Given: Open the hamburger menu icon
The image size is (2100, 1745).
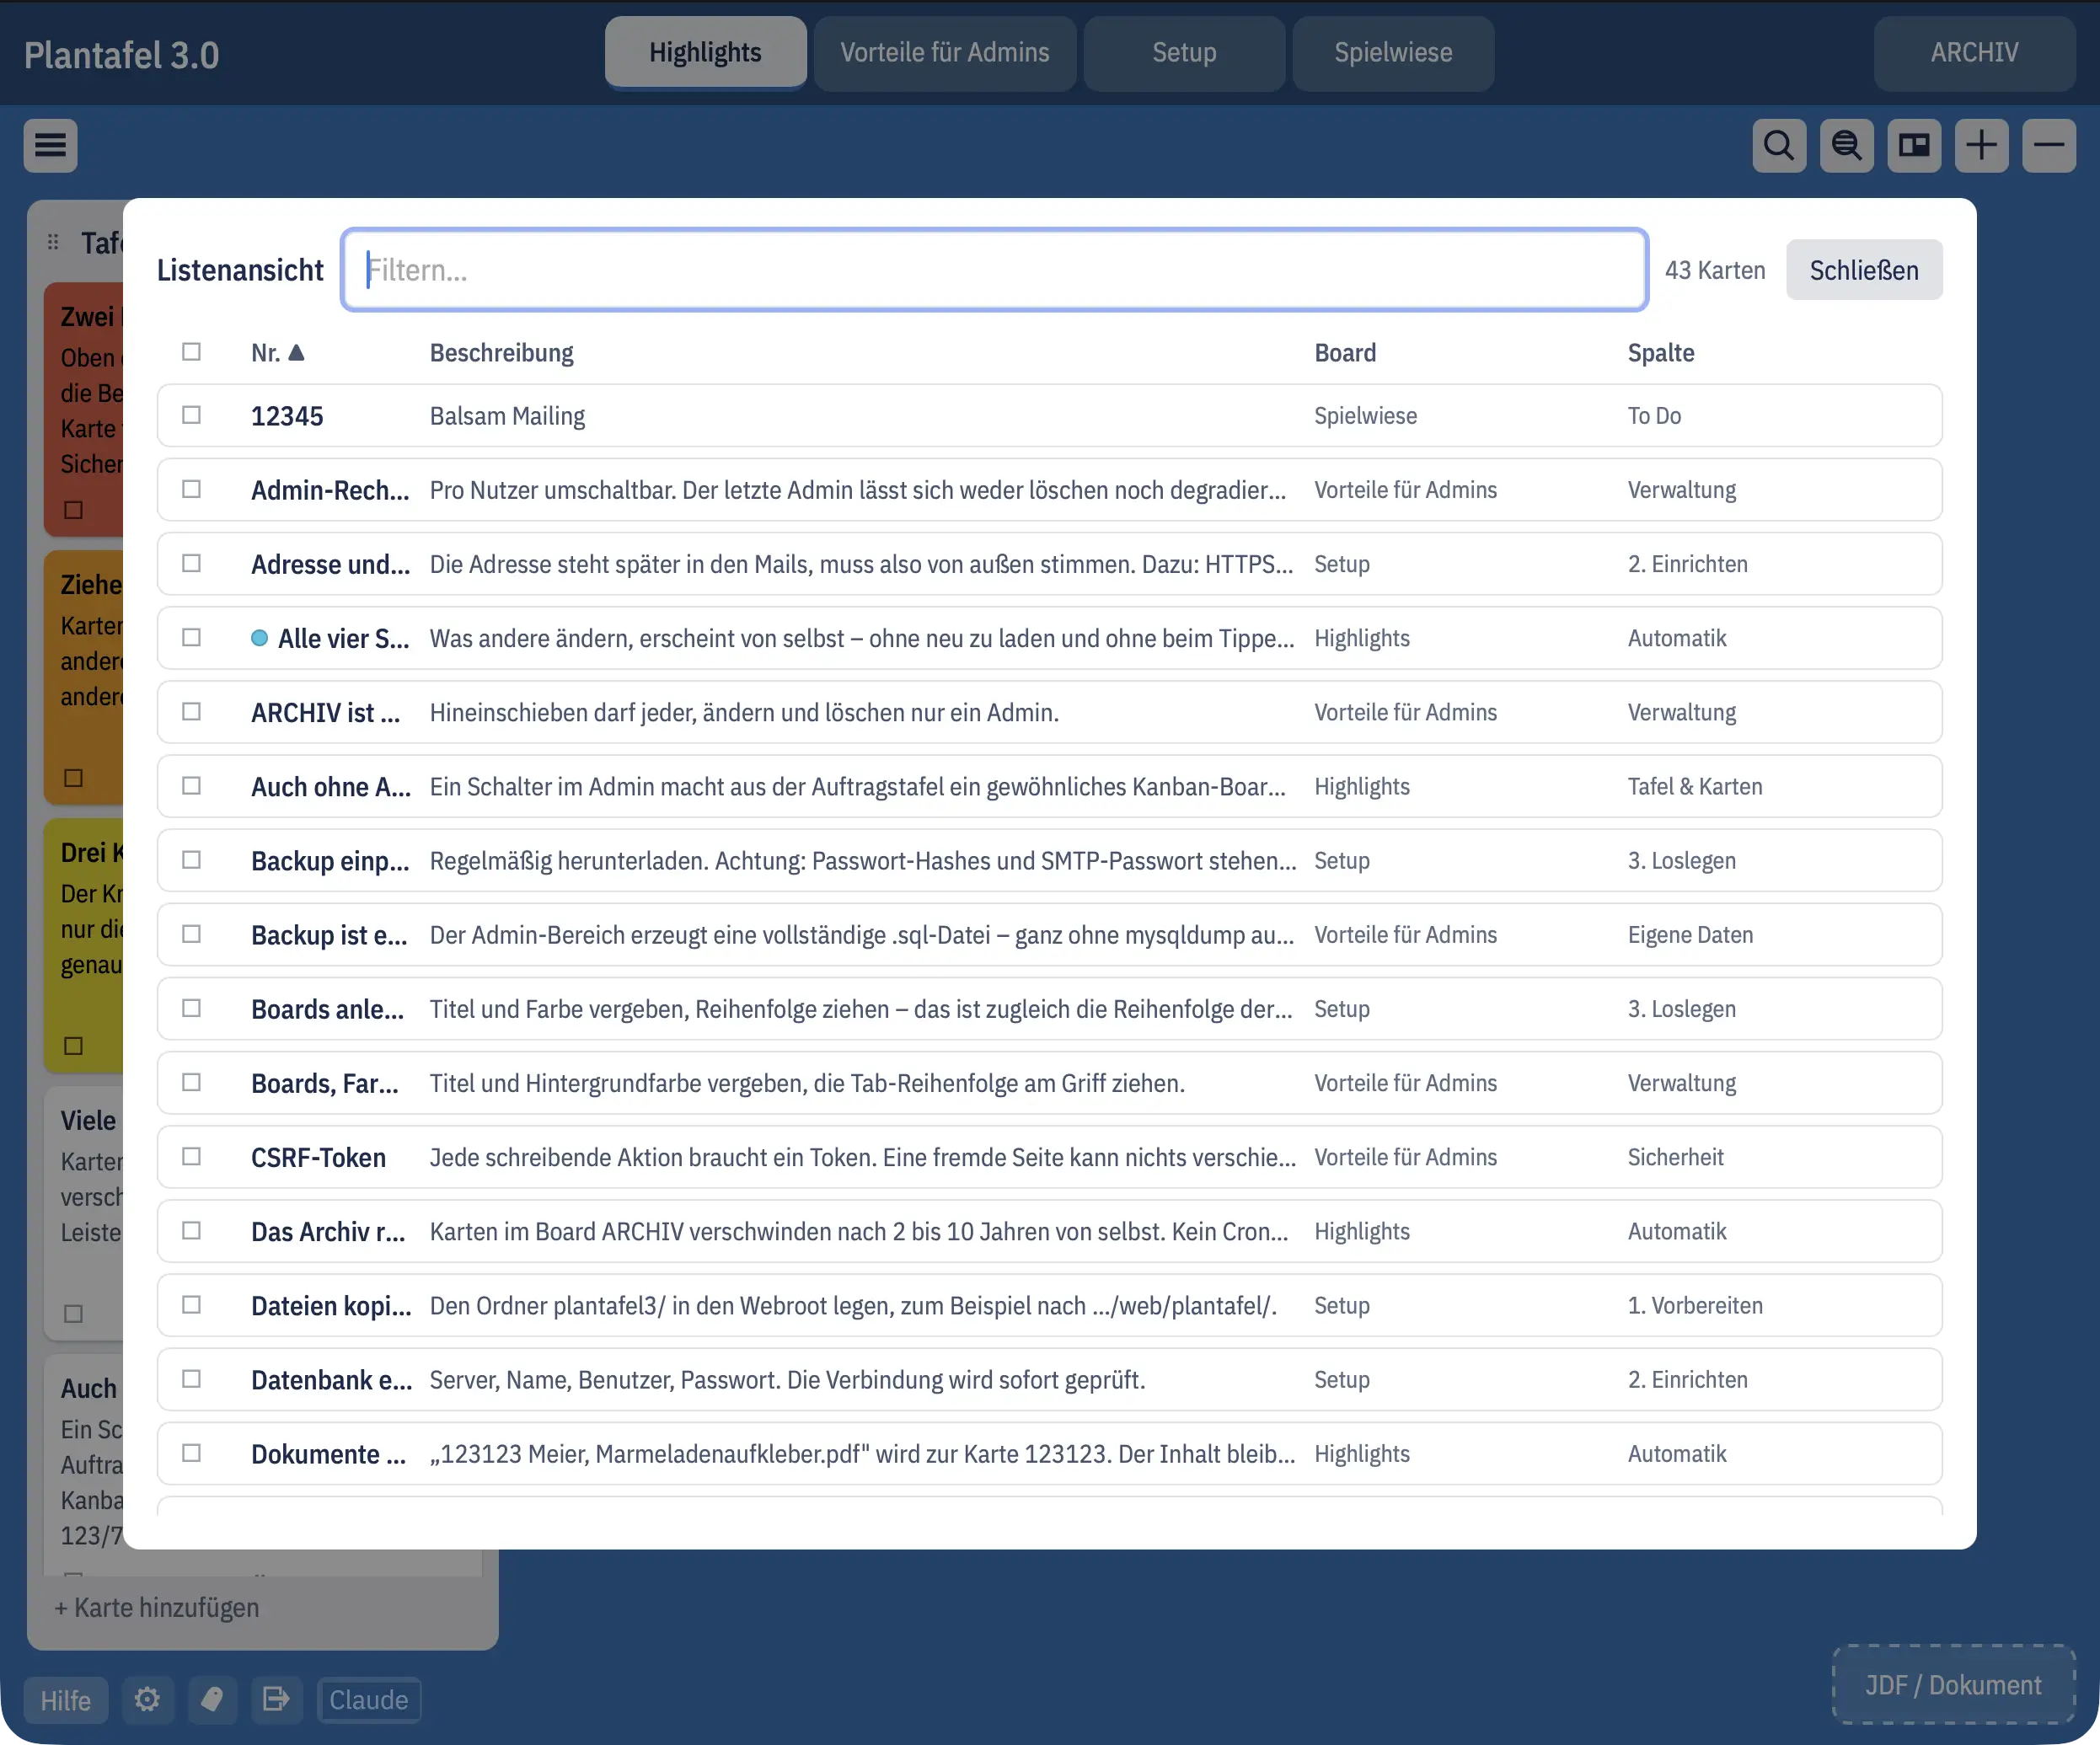Looking at the screenshot, I should 51,146.
